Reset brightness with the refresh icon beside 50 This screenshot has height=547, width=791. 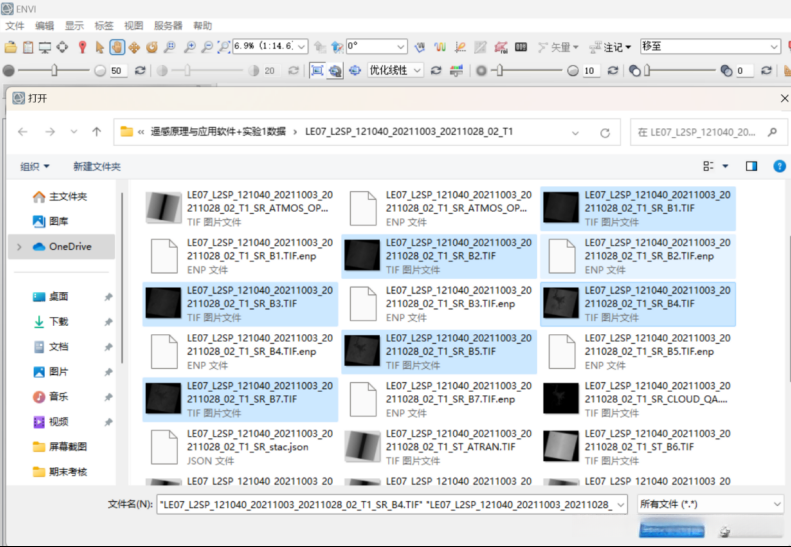point(140,71)
